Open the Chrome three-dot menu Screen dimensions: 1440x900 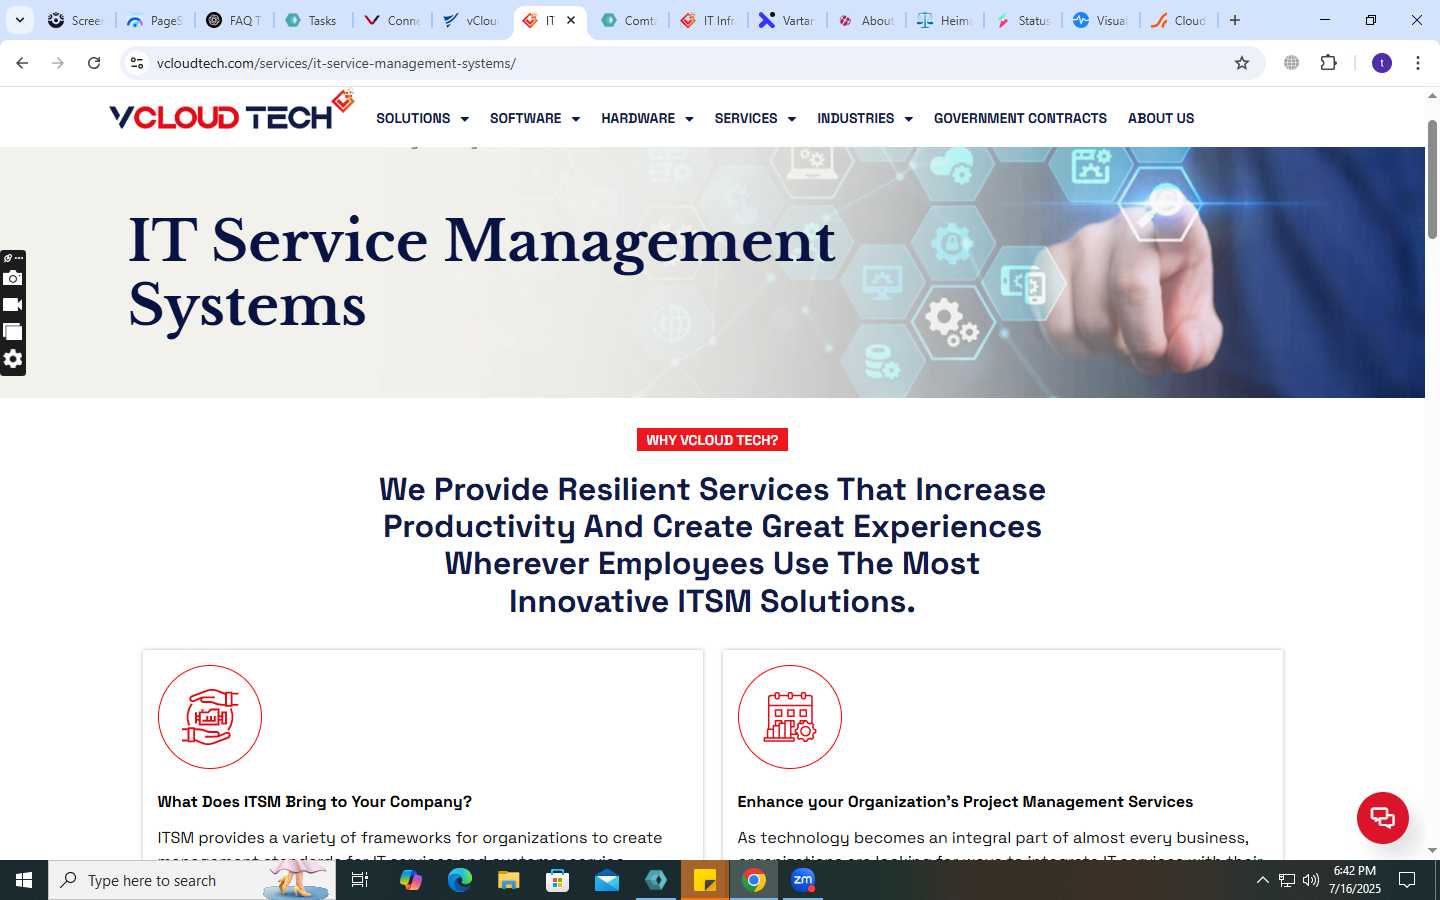[x=1418, y=63]
